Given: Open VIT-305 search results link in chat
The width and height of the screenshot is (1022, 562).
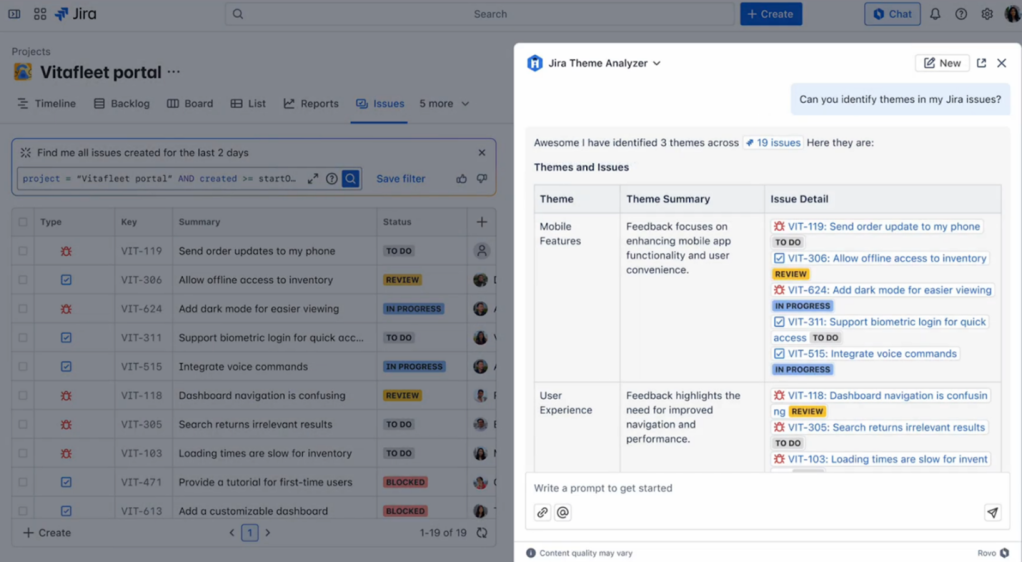Looking at the screenshot, I should pos(879,428).
